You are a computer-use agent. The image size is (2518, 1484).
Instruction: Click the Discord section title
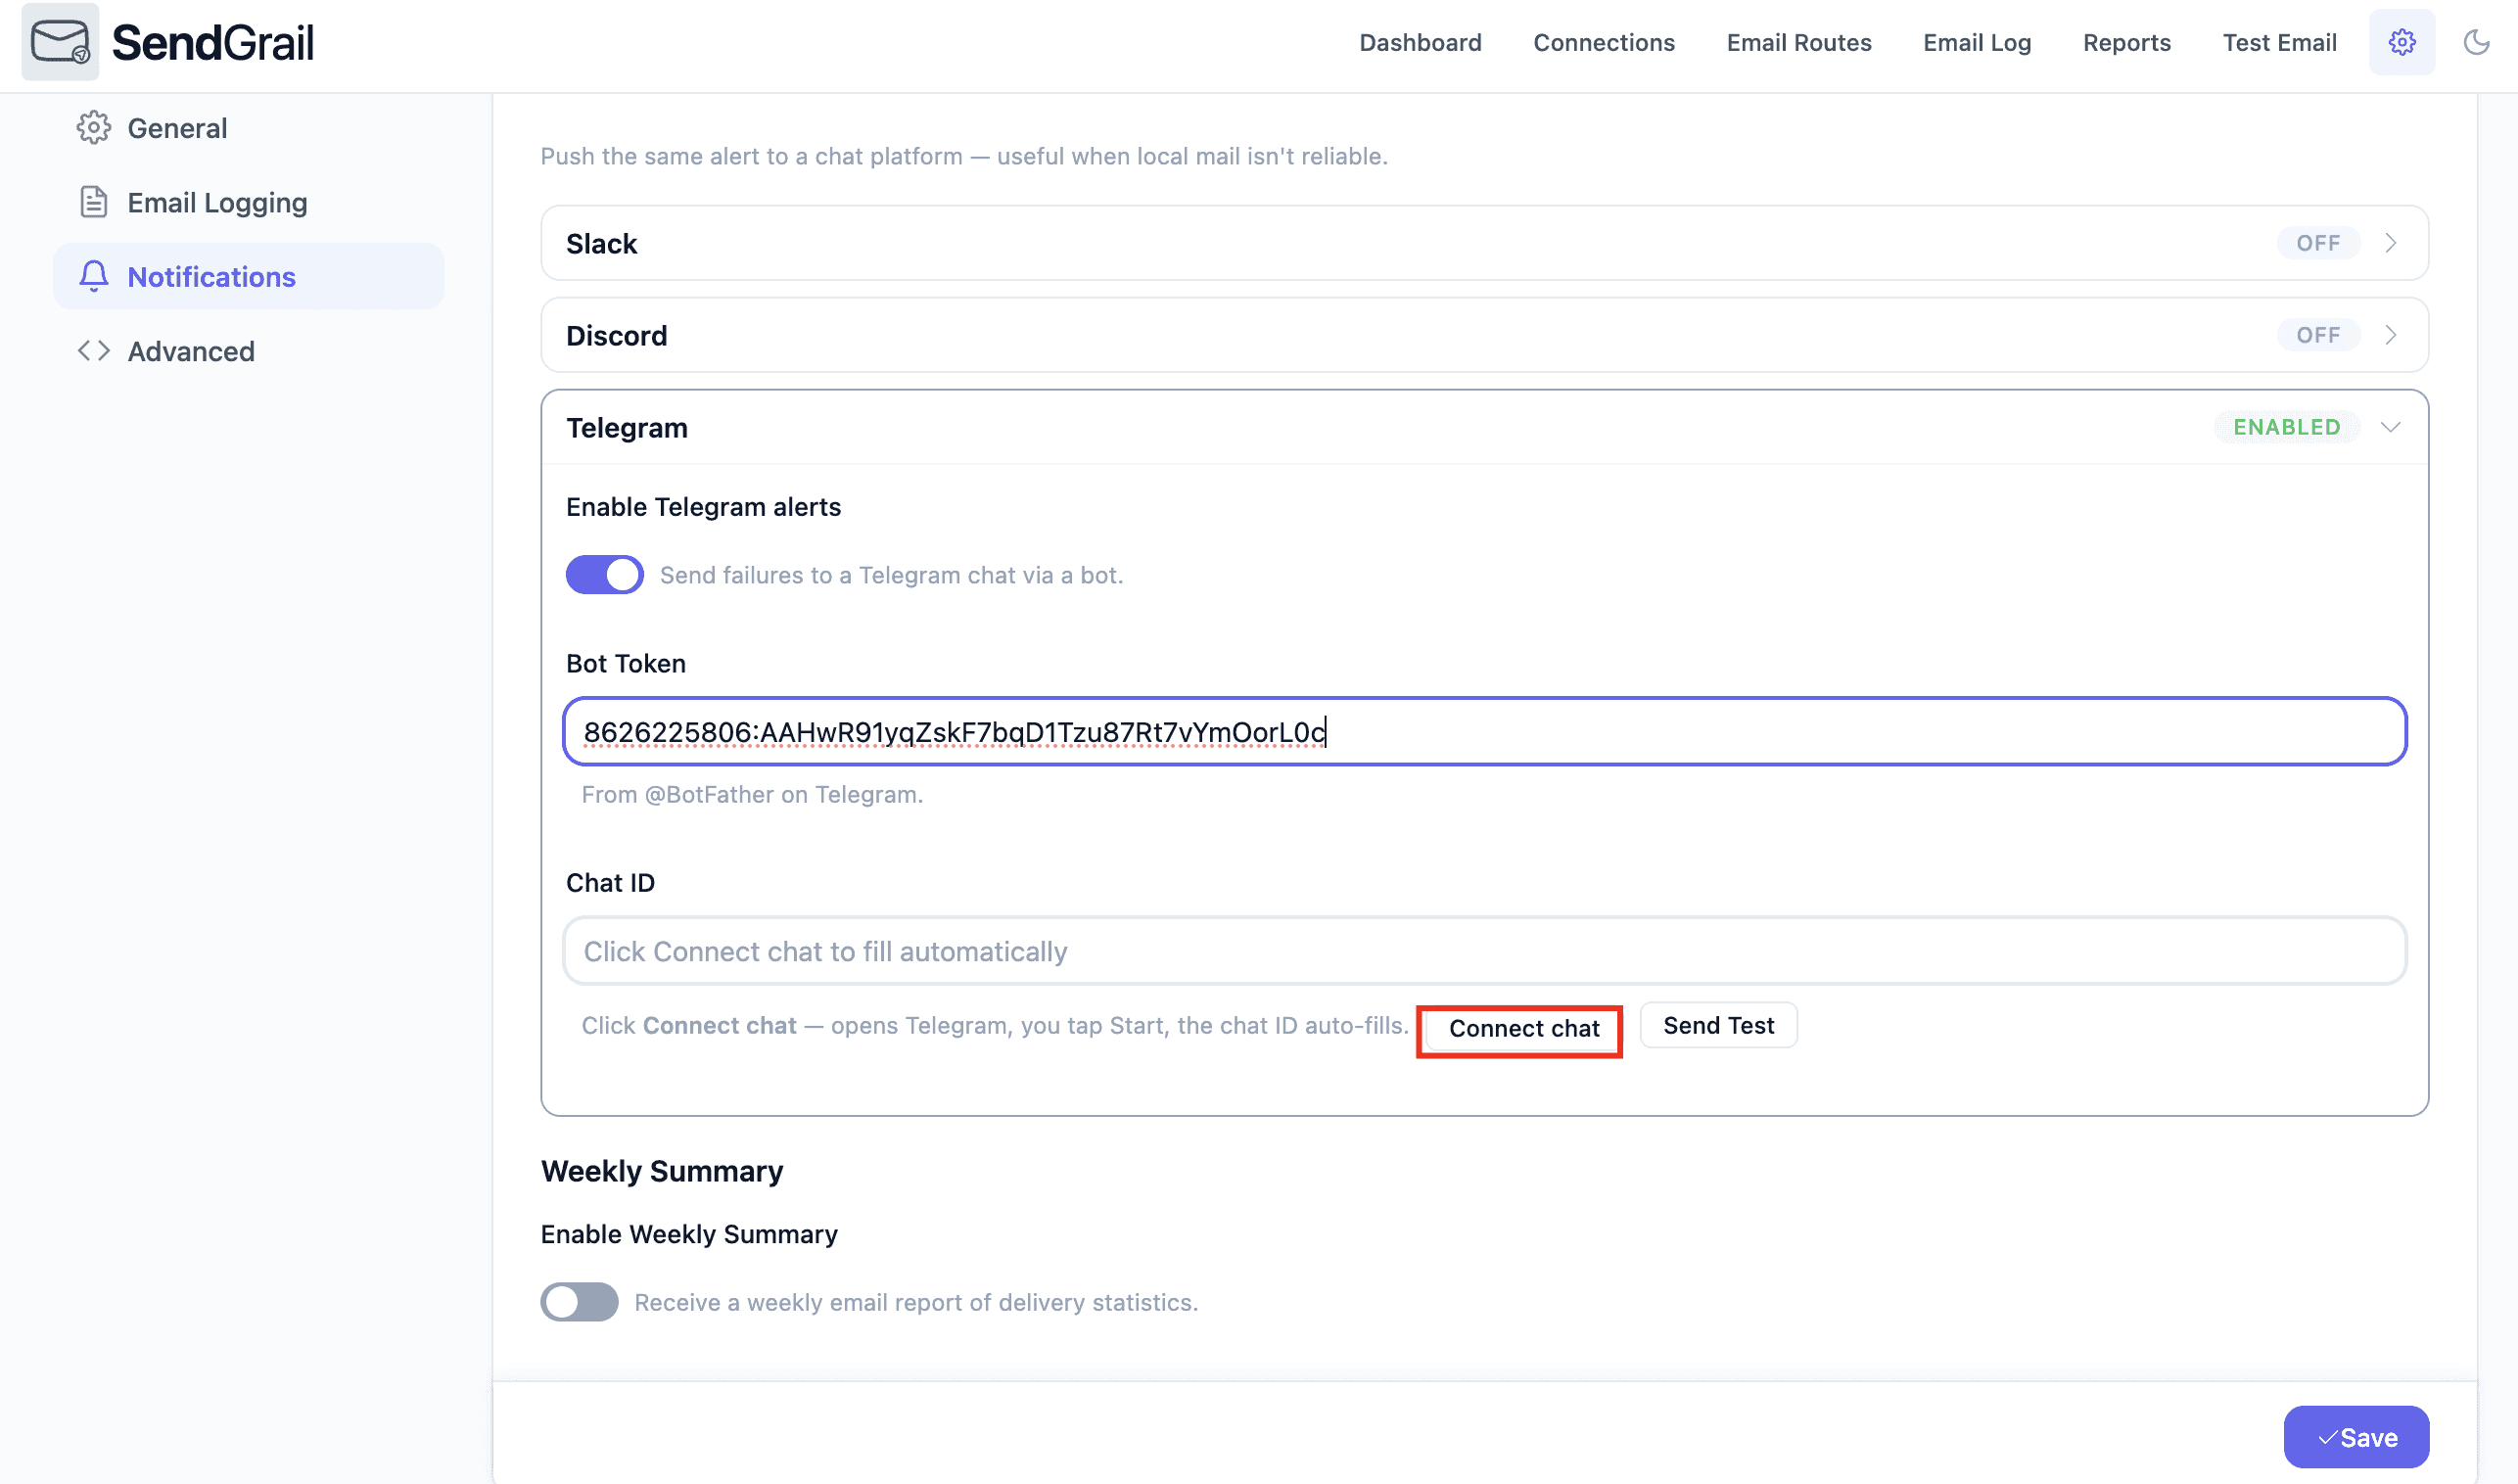pyautogui.click(x=616, y=336)
